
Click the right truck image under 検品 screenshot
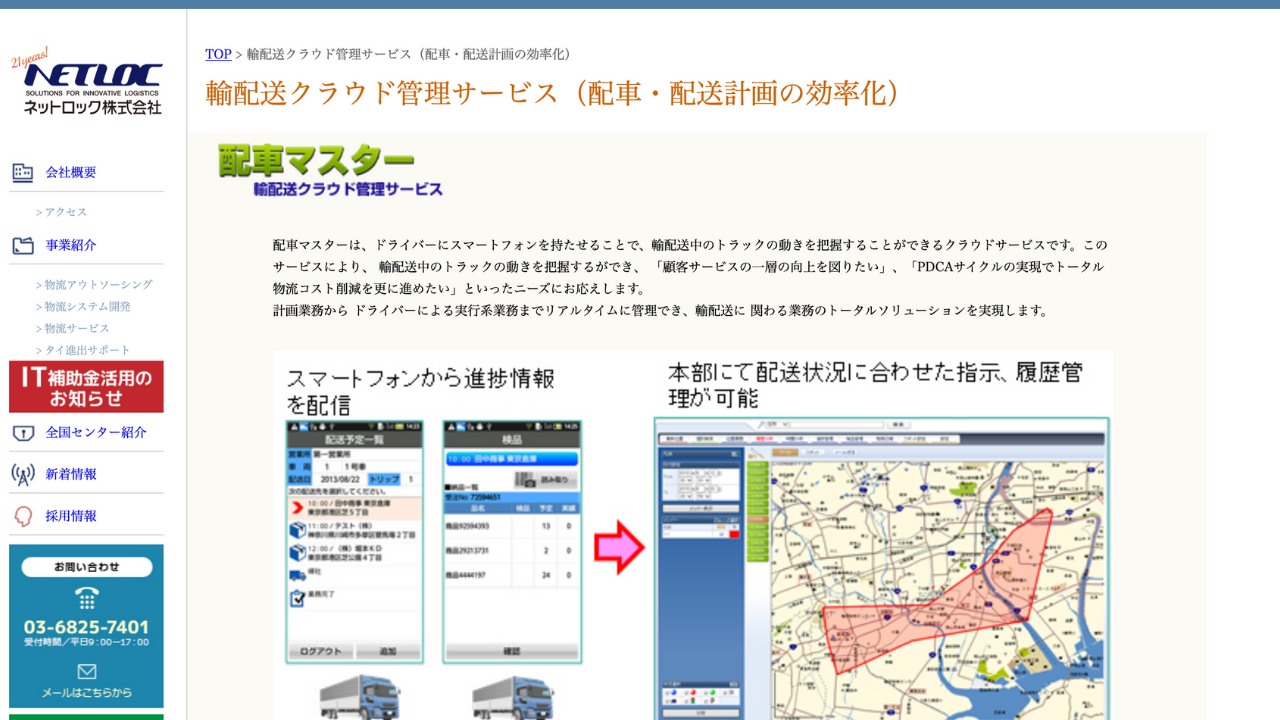coord(513,697)
